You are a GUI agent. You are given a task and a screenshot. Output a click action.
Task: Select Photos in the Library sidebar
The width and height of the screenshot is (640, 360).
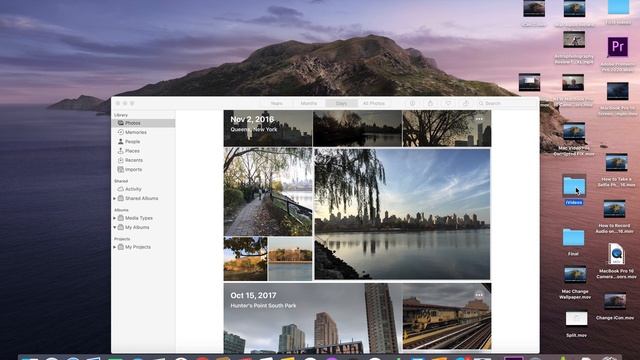144,123
